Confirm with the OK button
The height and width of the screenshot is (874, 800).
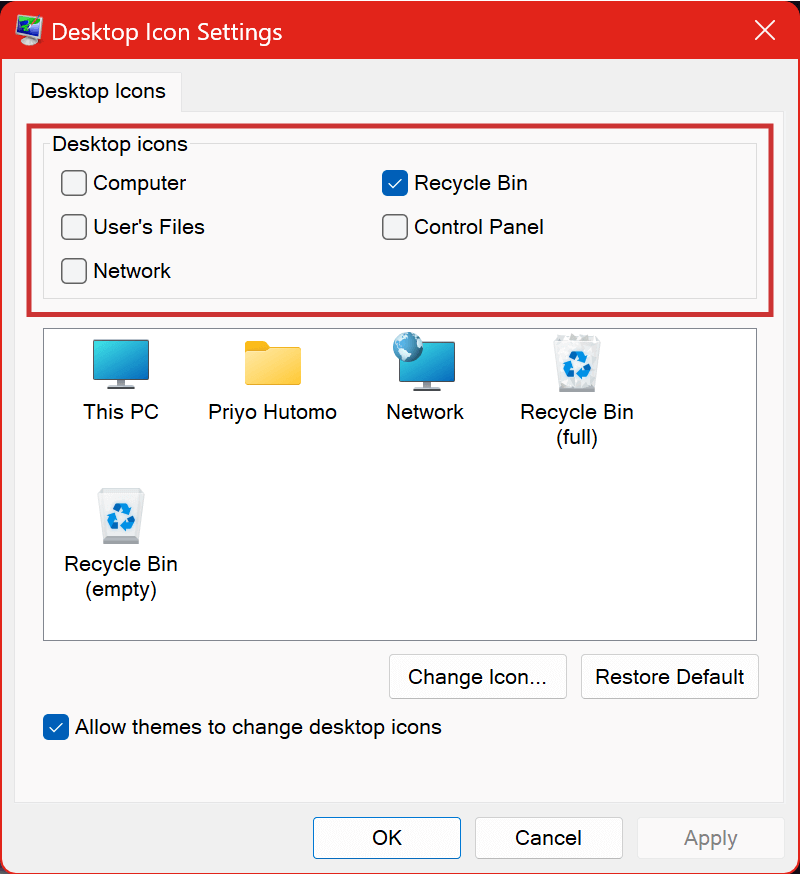point(387,838)
